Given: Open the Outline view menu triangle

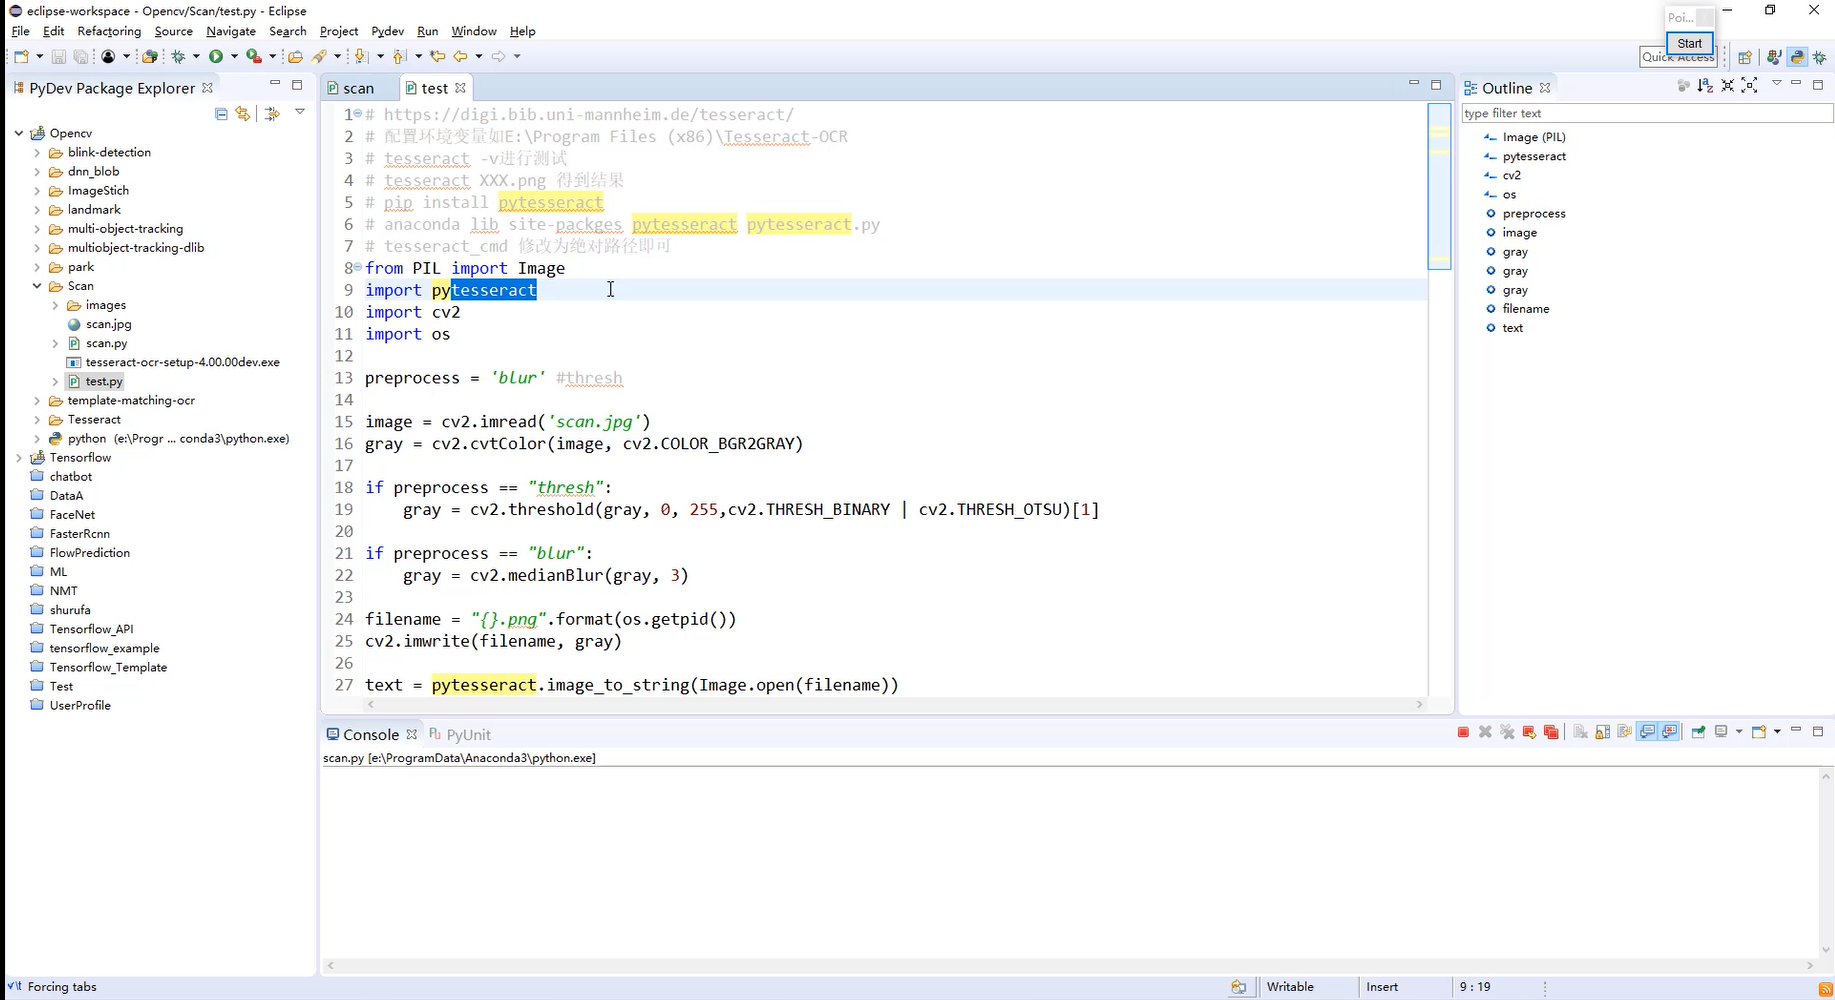Looking at the screenshot, I should point(1777,84).
